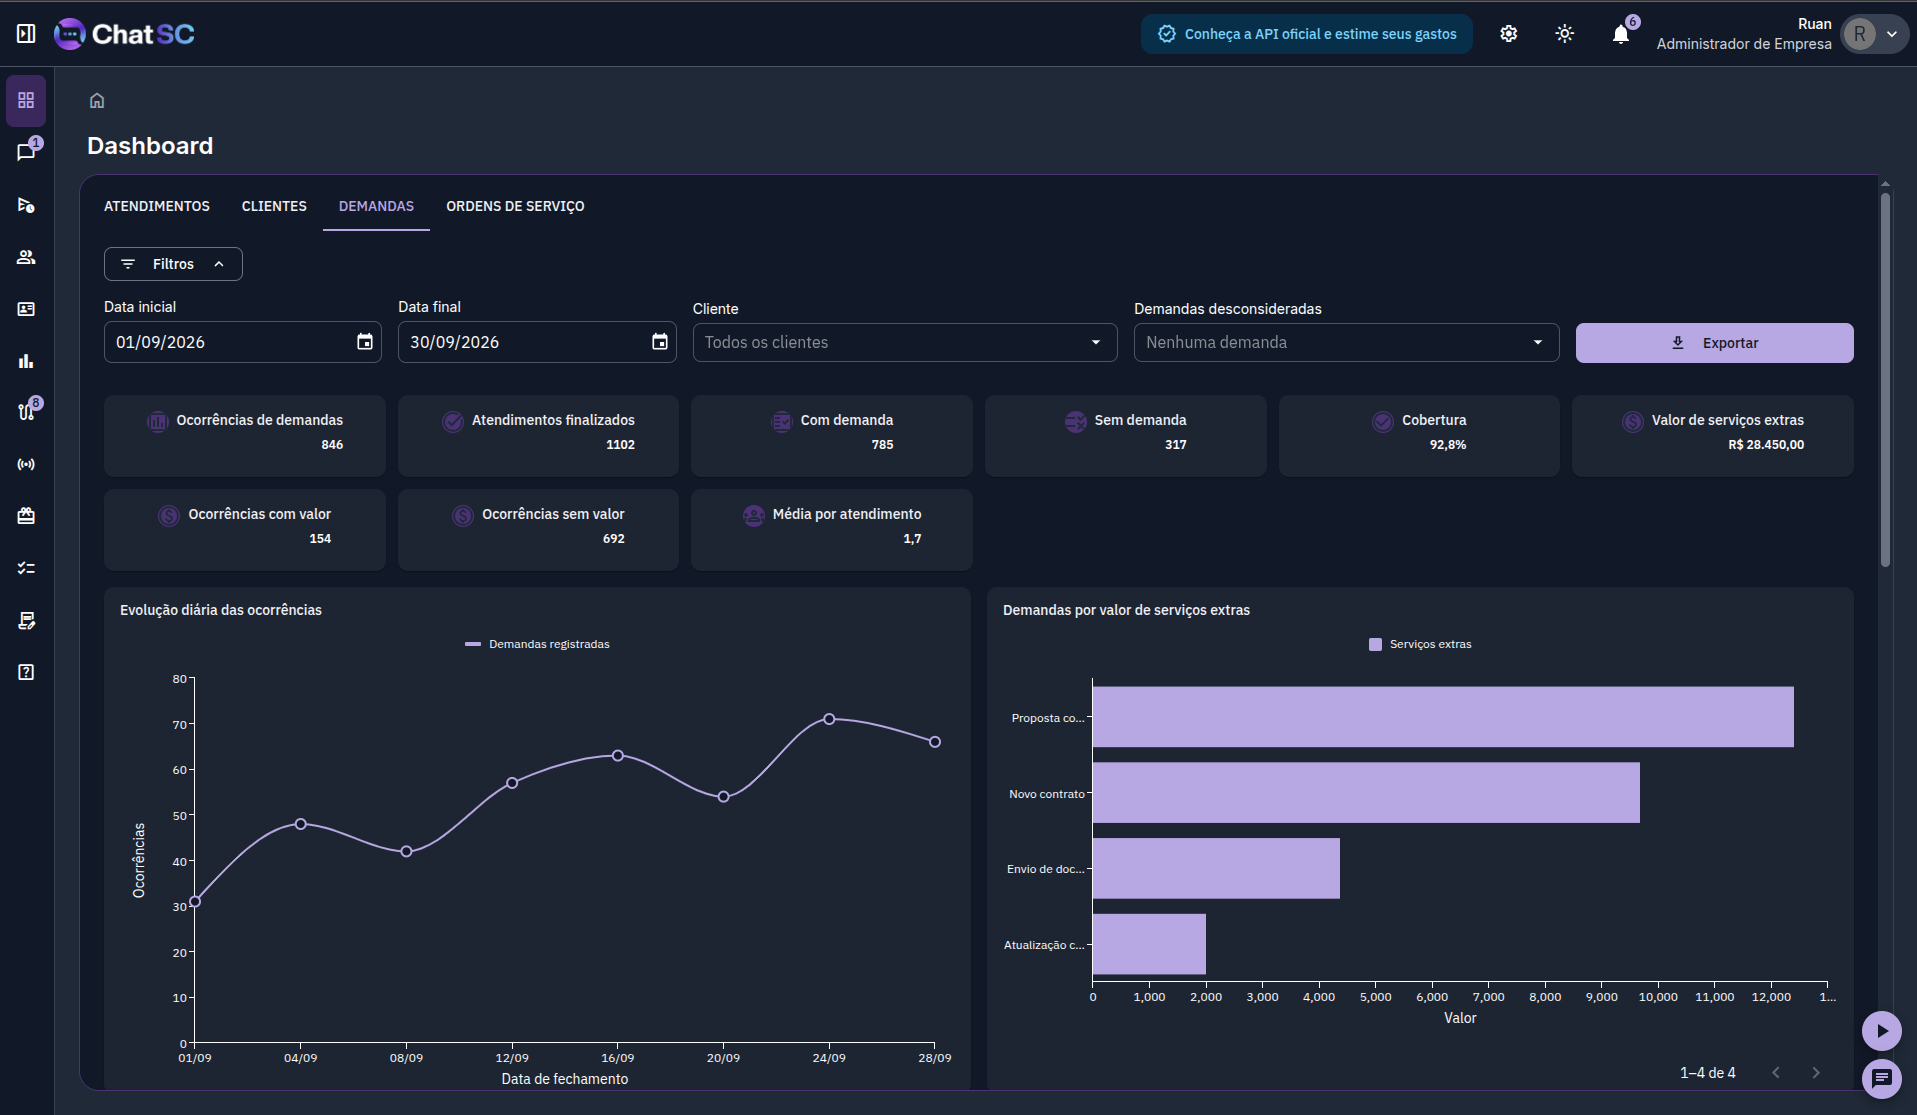Click the dashboard vertical scrollbar
1917x1115 pixels.
point(1885,380)
